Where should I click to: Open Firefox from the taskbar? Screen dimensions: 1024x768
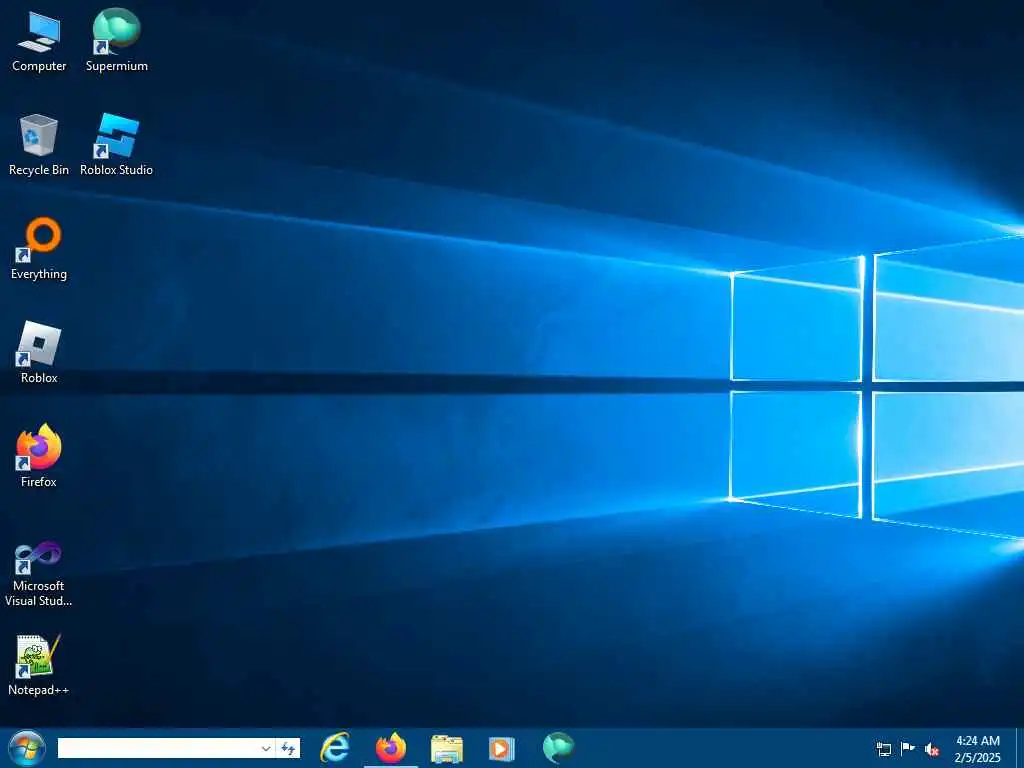[391, 748]
